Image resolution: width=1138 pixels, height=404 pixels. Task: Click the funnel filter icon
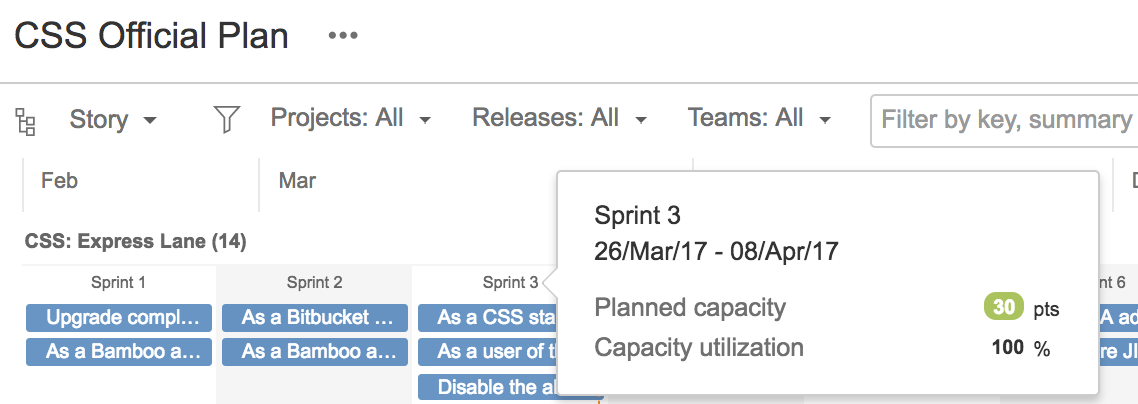(226, 119)
